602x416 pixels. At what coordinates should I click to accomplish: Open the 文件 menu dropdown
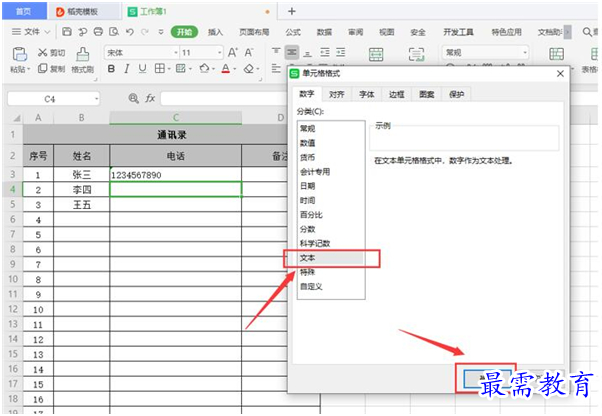click(31, 32)
